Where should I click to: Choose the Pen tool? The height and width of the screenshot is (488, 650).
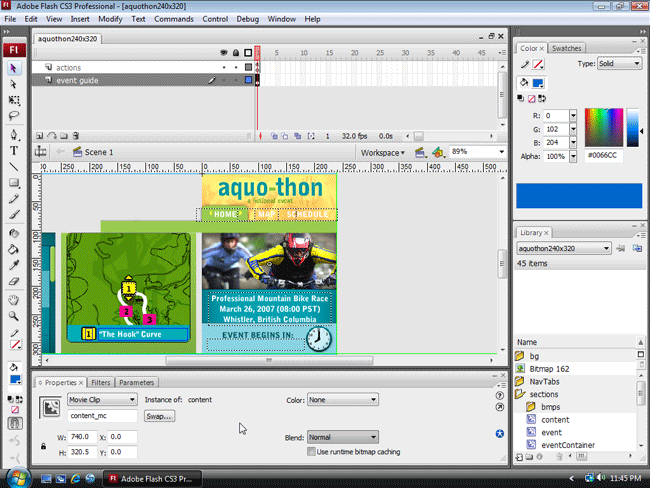(x=14, y=135)
